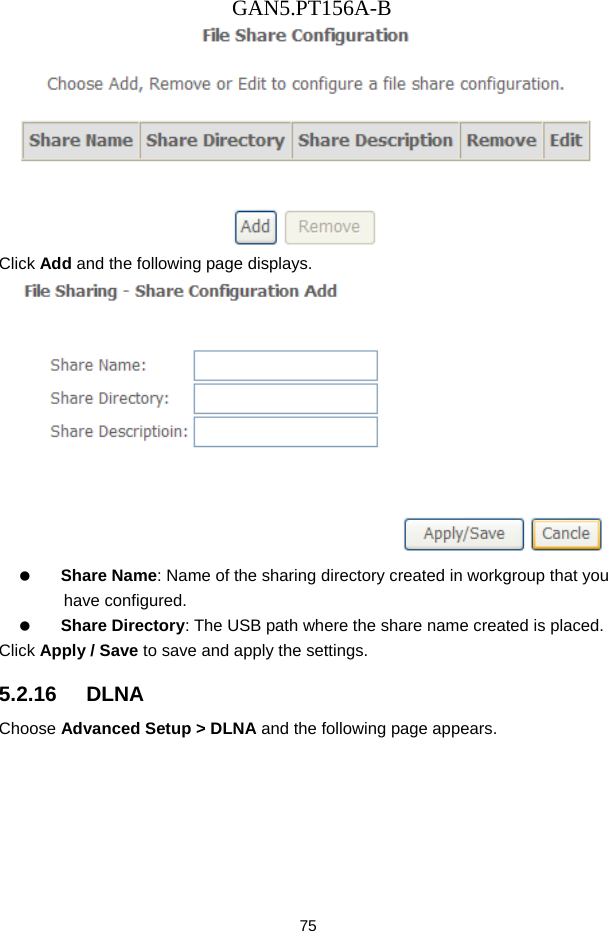Click inside the Share Name input field

click(x=285, y=365)
